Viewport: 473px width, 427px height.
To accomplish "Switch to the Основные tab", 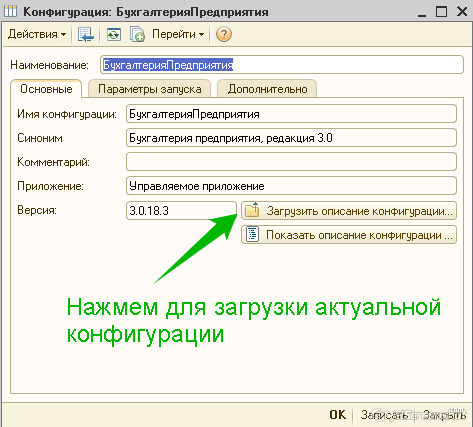I will click(46, 89).
